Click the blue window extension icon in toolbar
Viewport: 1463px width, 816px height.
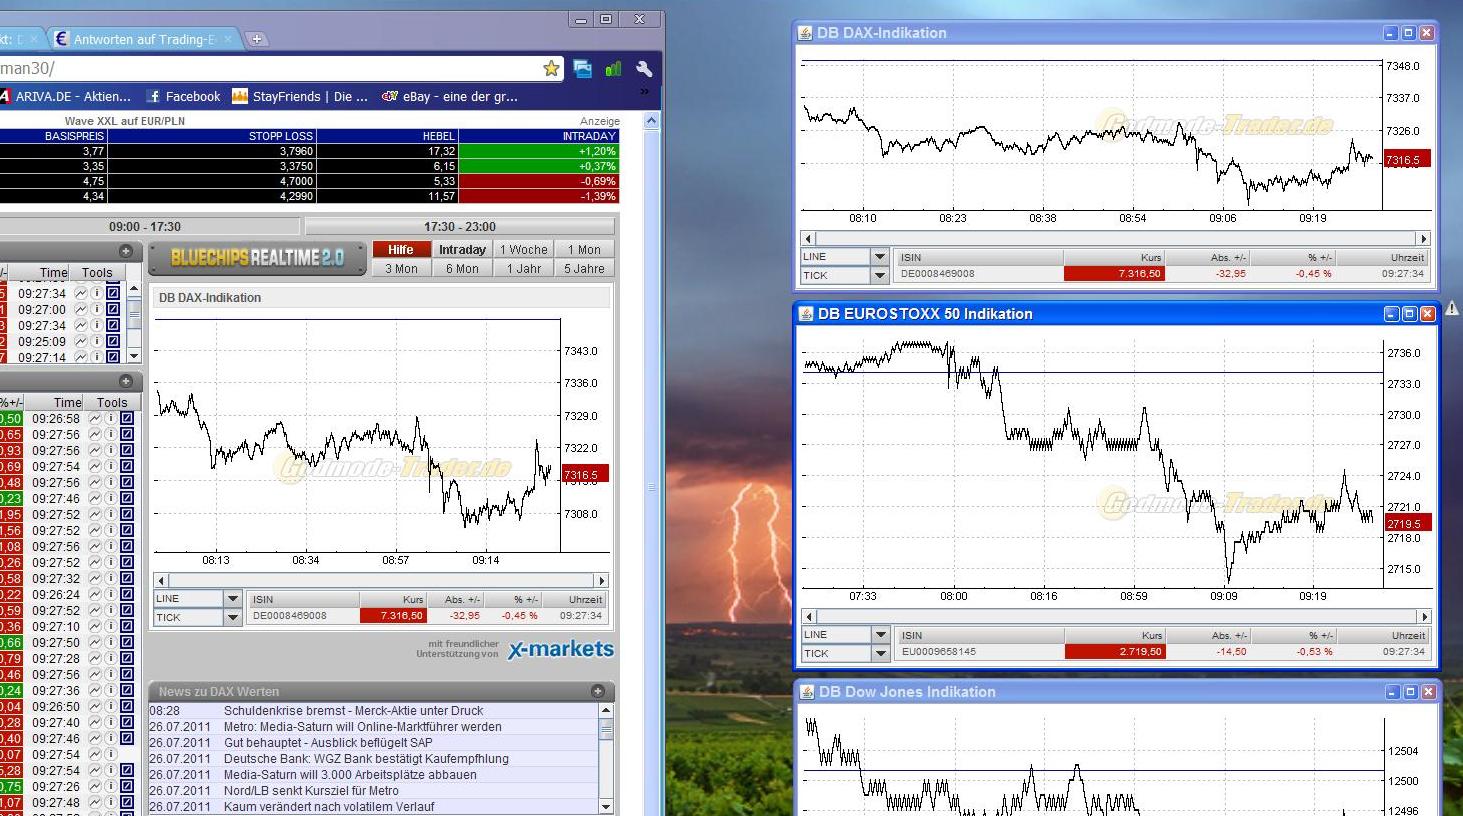coord(582,68)
